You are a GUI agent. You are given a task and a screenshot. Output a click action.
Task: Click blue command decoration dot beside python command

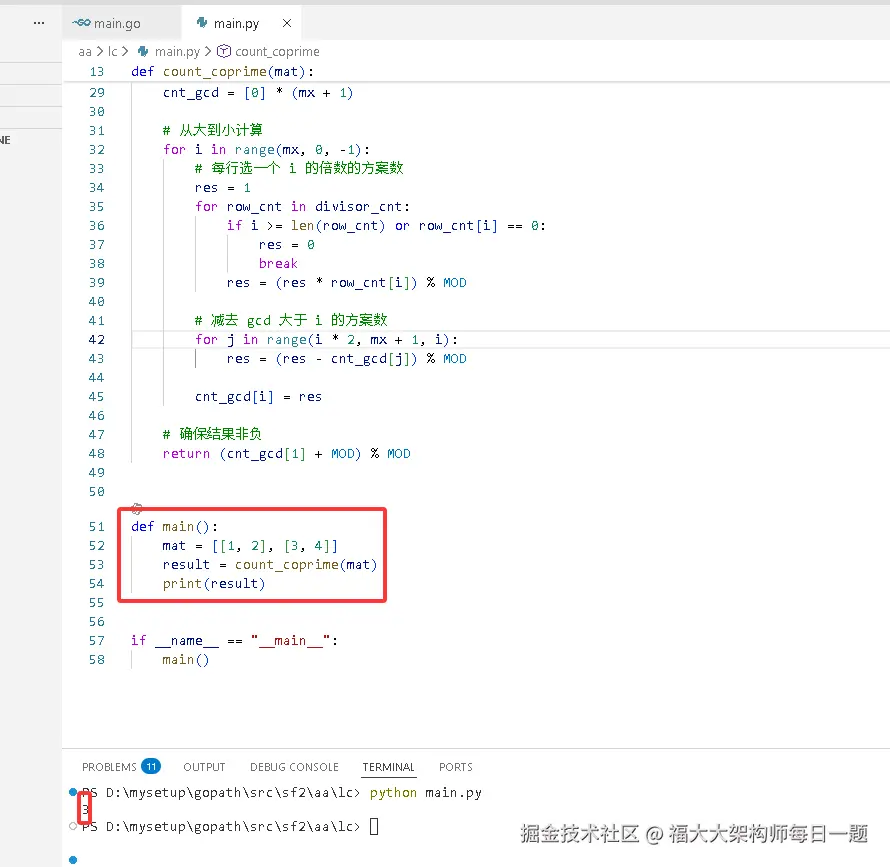tap(73, 792)
